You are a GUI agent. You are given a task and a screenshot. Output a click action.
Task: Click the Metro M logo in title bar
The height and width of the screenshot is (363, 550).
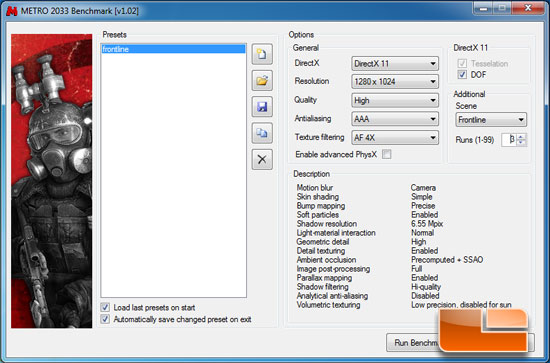[12, 11]
